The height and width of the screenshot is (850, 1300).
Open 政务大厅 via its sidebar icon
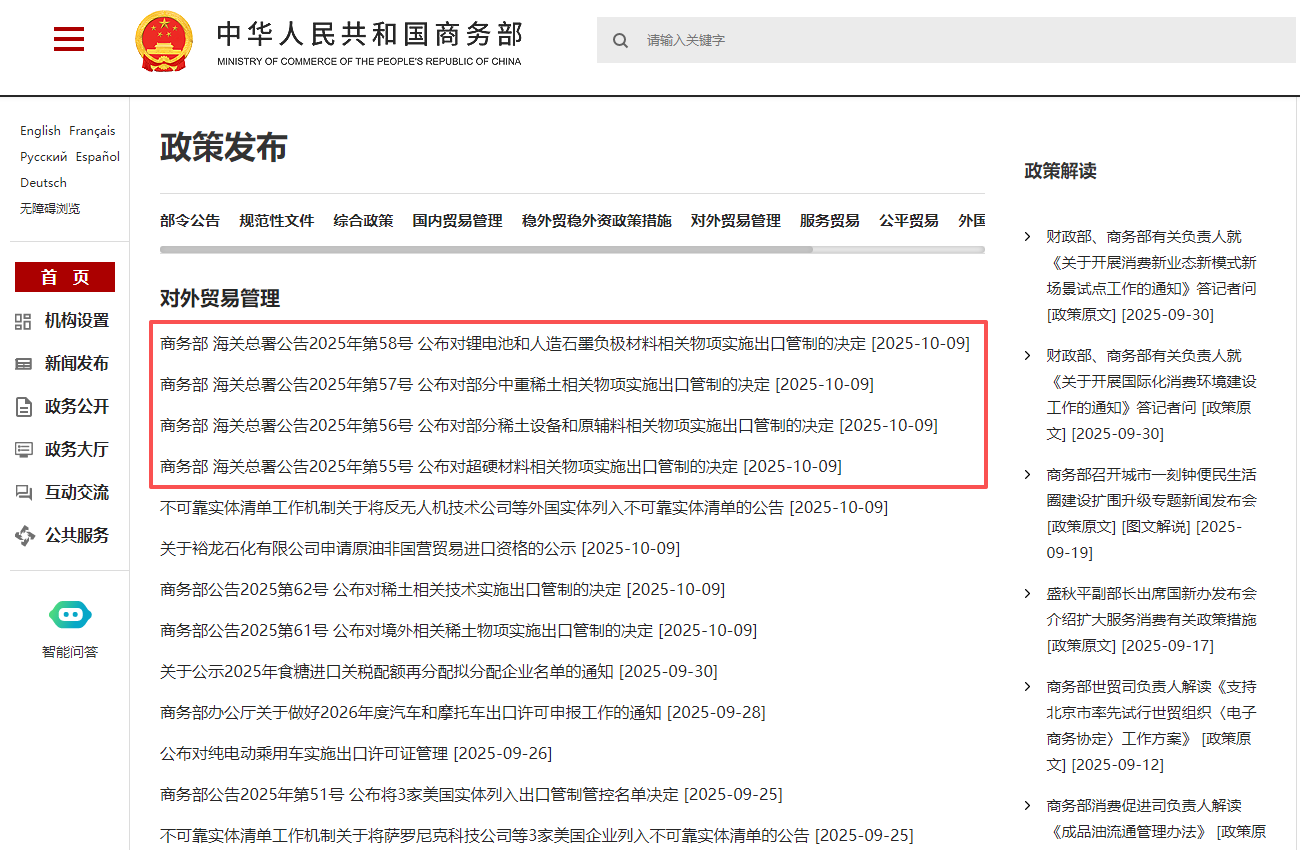(x=22, y=449)
